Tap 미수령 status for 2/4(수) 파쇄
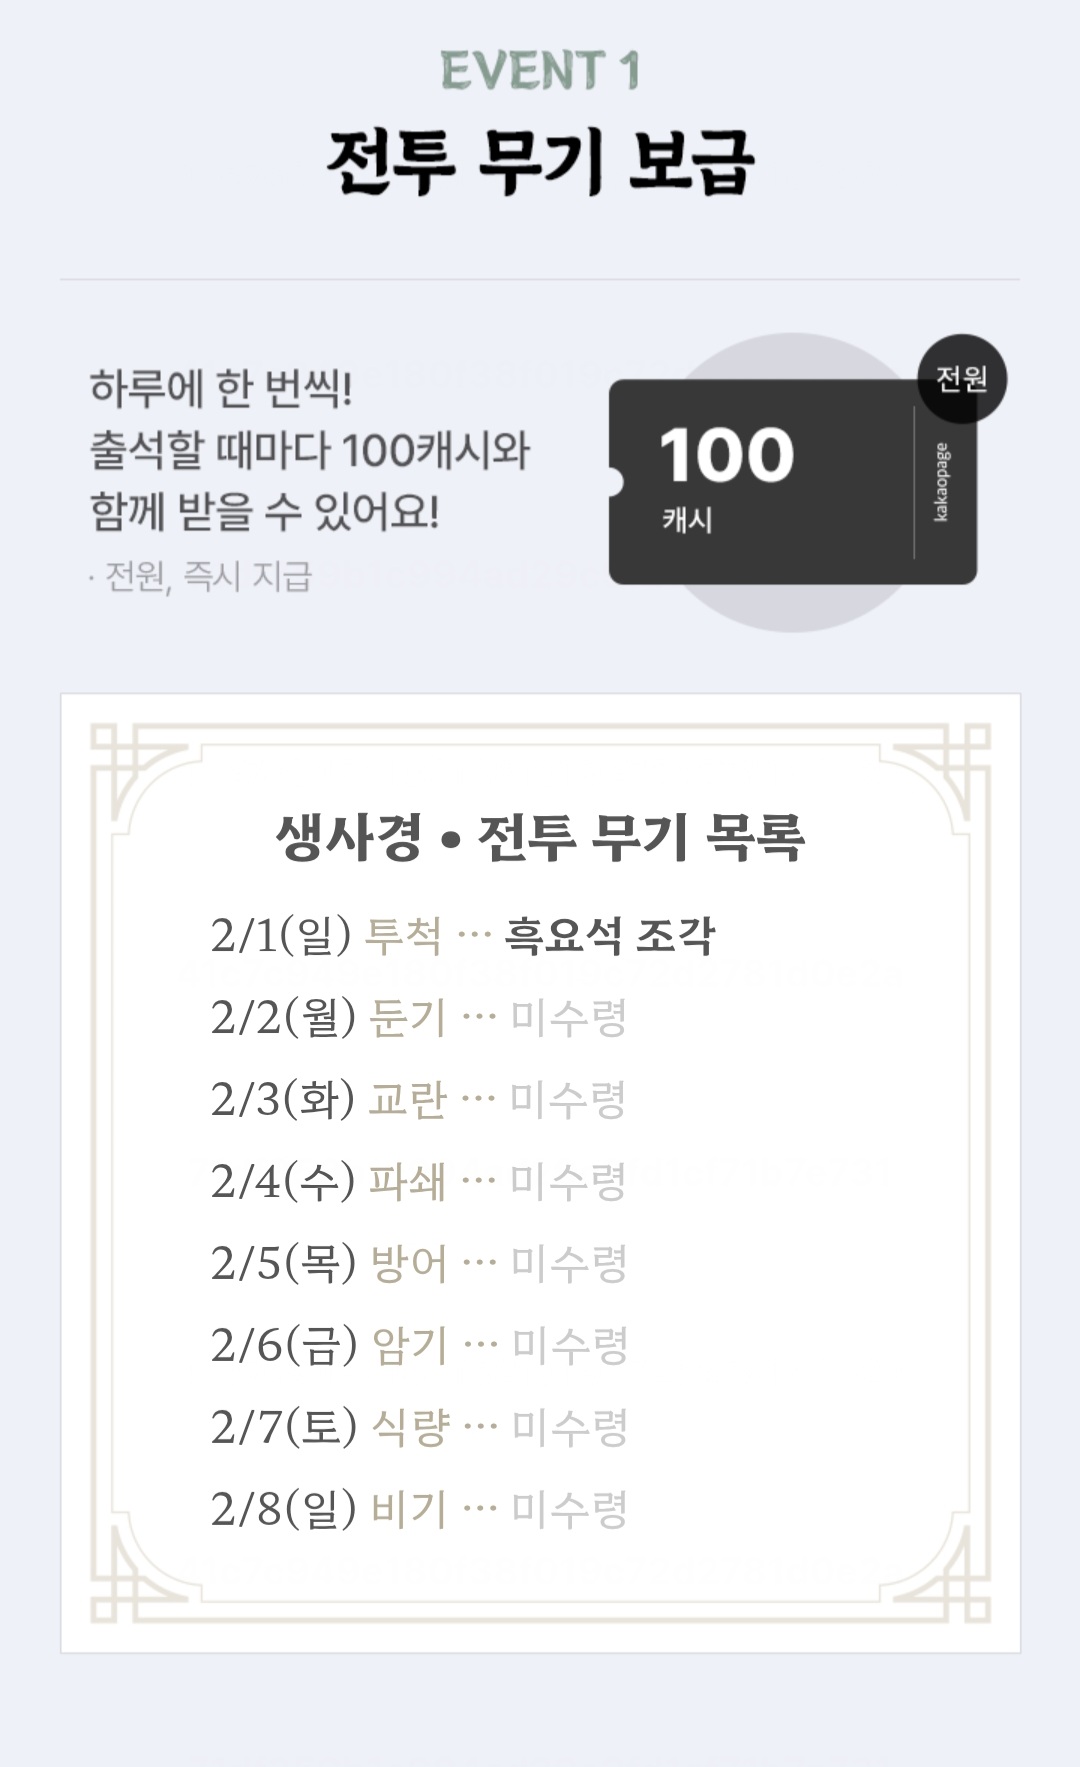 click(568, 1182)
